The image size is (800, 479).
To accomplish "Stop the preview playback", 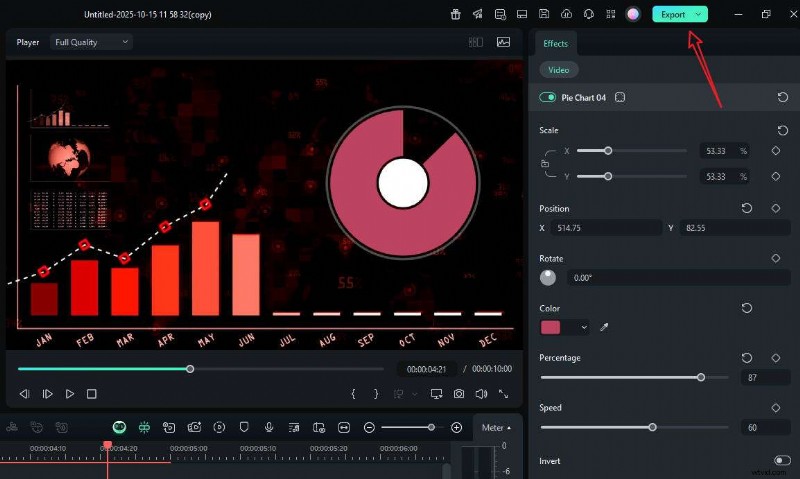I will click(92, 394).
